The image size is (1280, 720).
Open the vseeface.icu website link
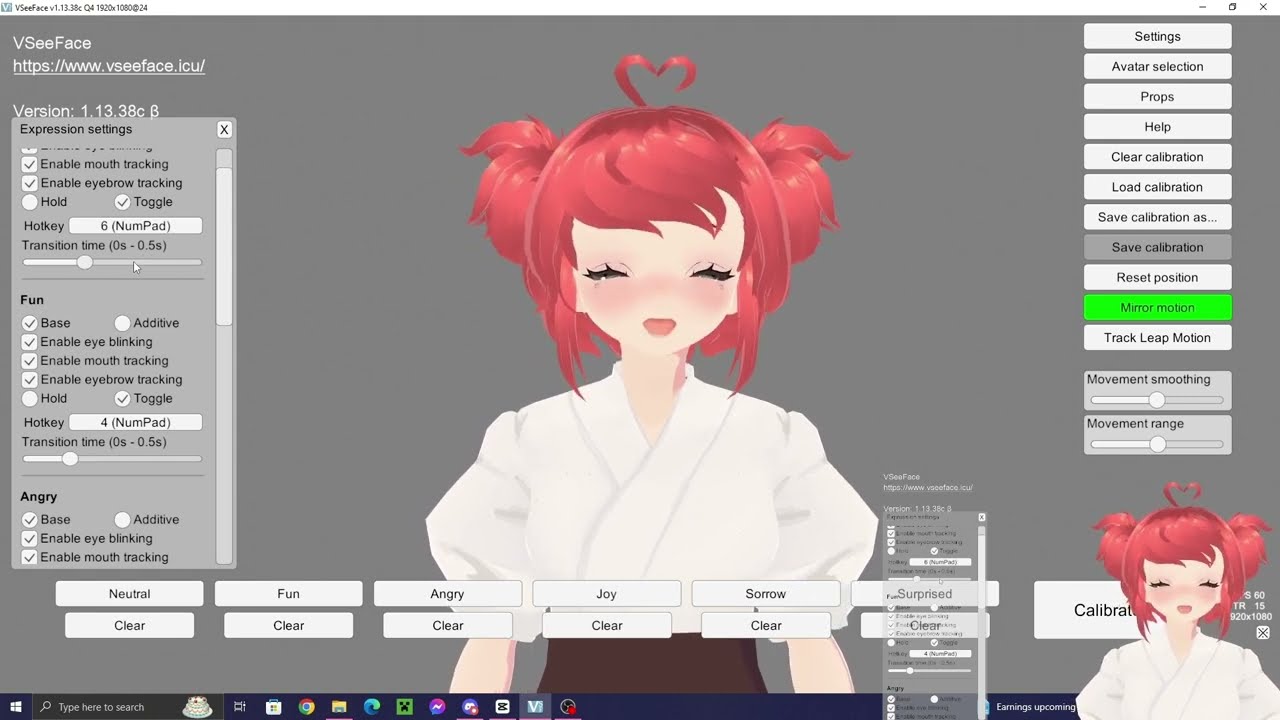109,66
